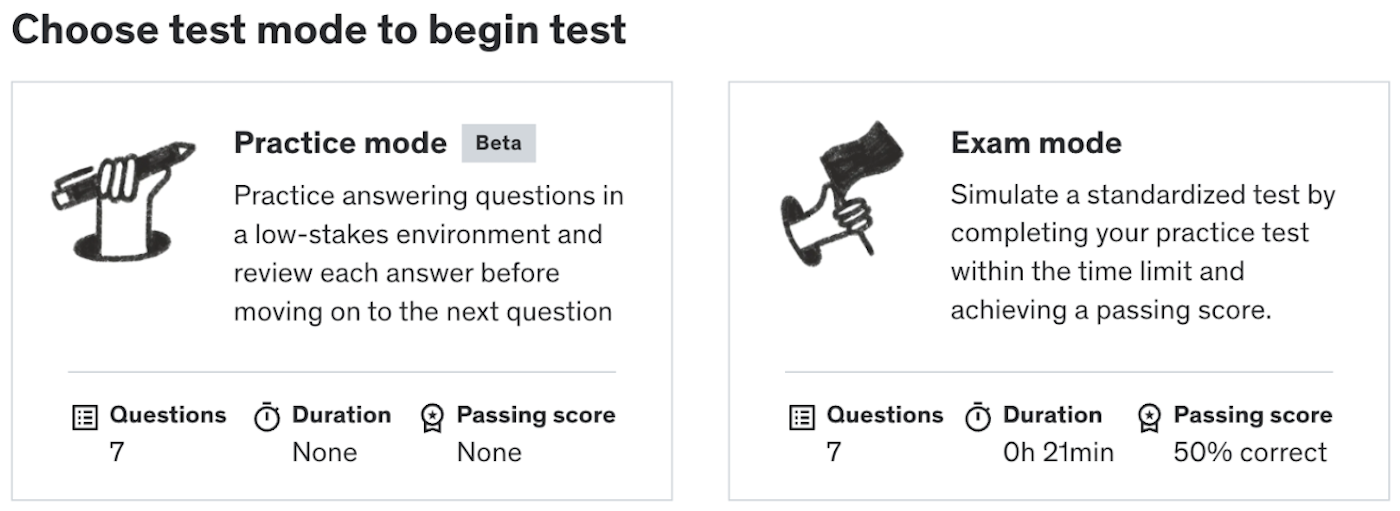1400x511 pixels.
Task: Click the Practice mode questions list icon
Action: (x=86, y=417)
